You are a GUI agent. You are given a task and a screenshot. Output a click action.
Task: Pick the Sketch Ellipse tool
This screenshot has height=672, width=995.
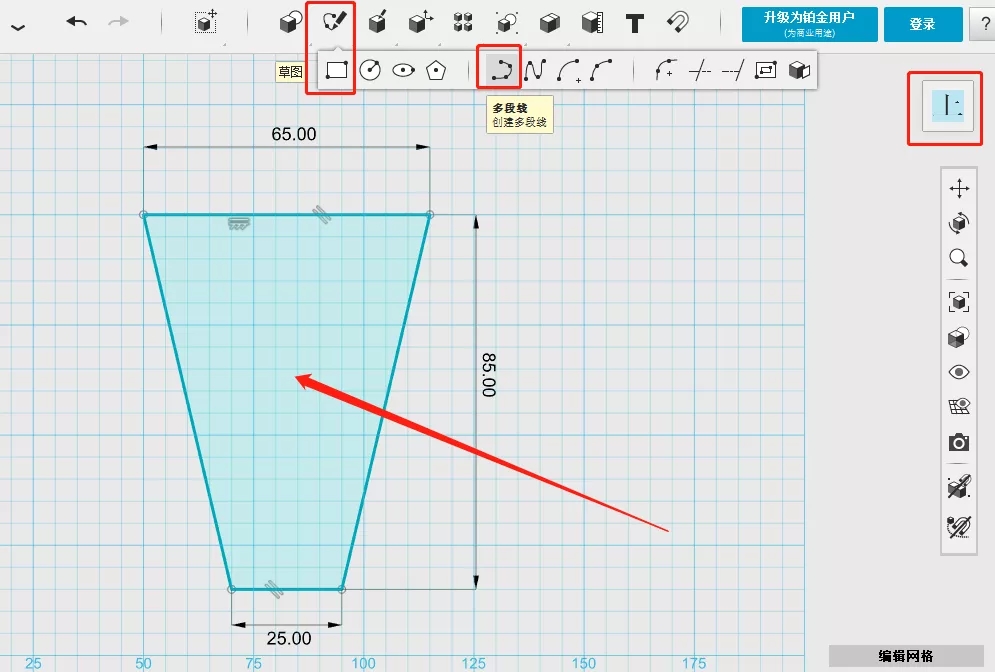pyautogui.click(x=403, y=70)
